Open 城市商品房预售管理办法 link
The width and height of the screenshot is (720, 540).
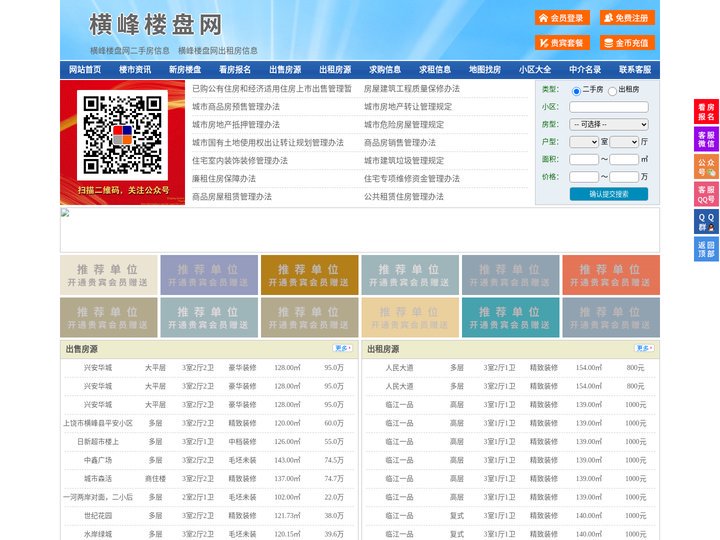pyautogui.click(x=236, y=107)
